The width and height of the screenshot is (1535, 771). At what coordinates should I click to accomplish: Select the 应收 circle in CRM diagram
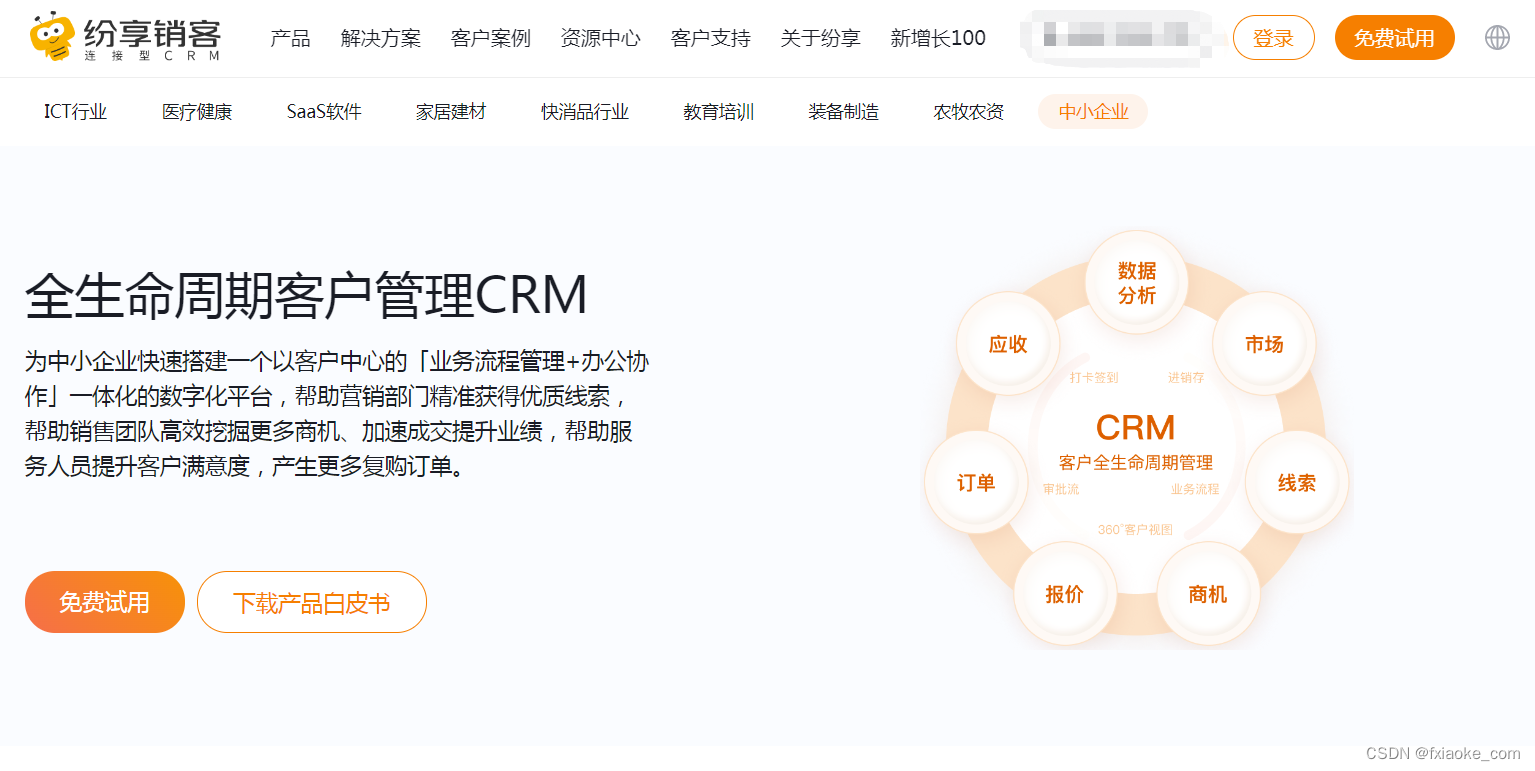[x=1008, y=344]
